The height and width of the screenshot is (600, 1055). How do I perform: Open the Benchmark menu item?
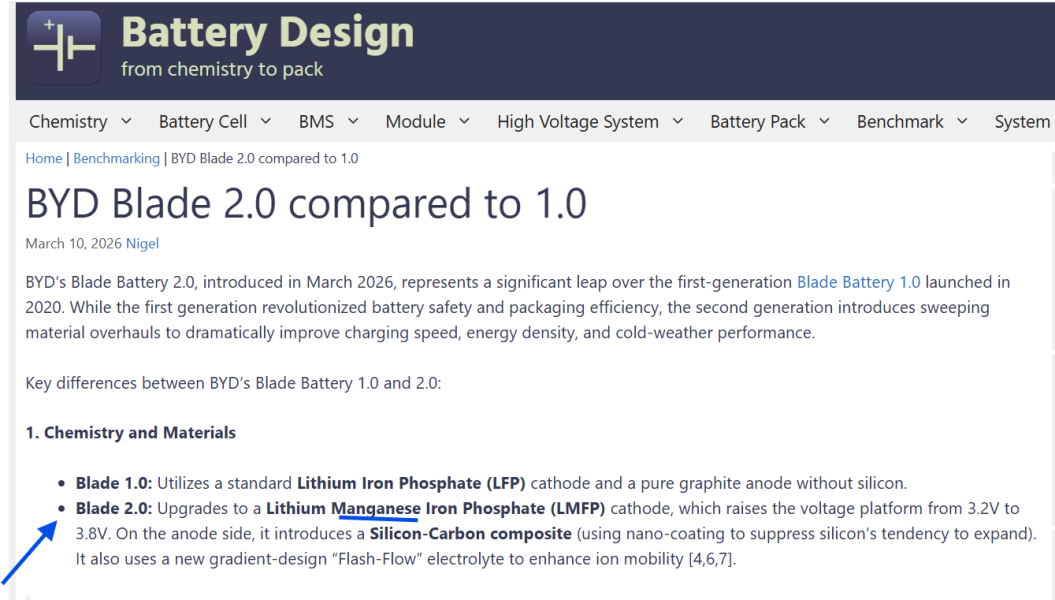(x=900, y=122)
